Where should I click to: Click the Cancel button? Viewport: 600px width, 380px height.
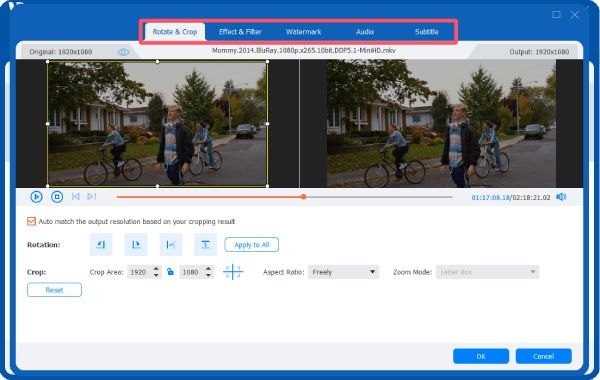point(543,356)
